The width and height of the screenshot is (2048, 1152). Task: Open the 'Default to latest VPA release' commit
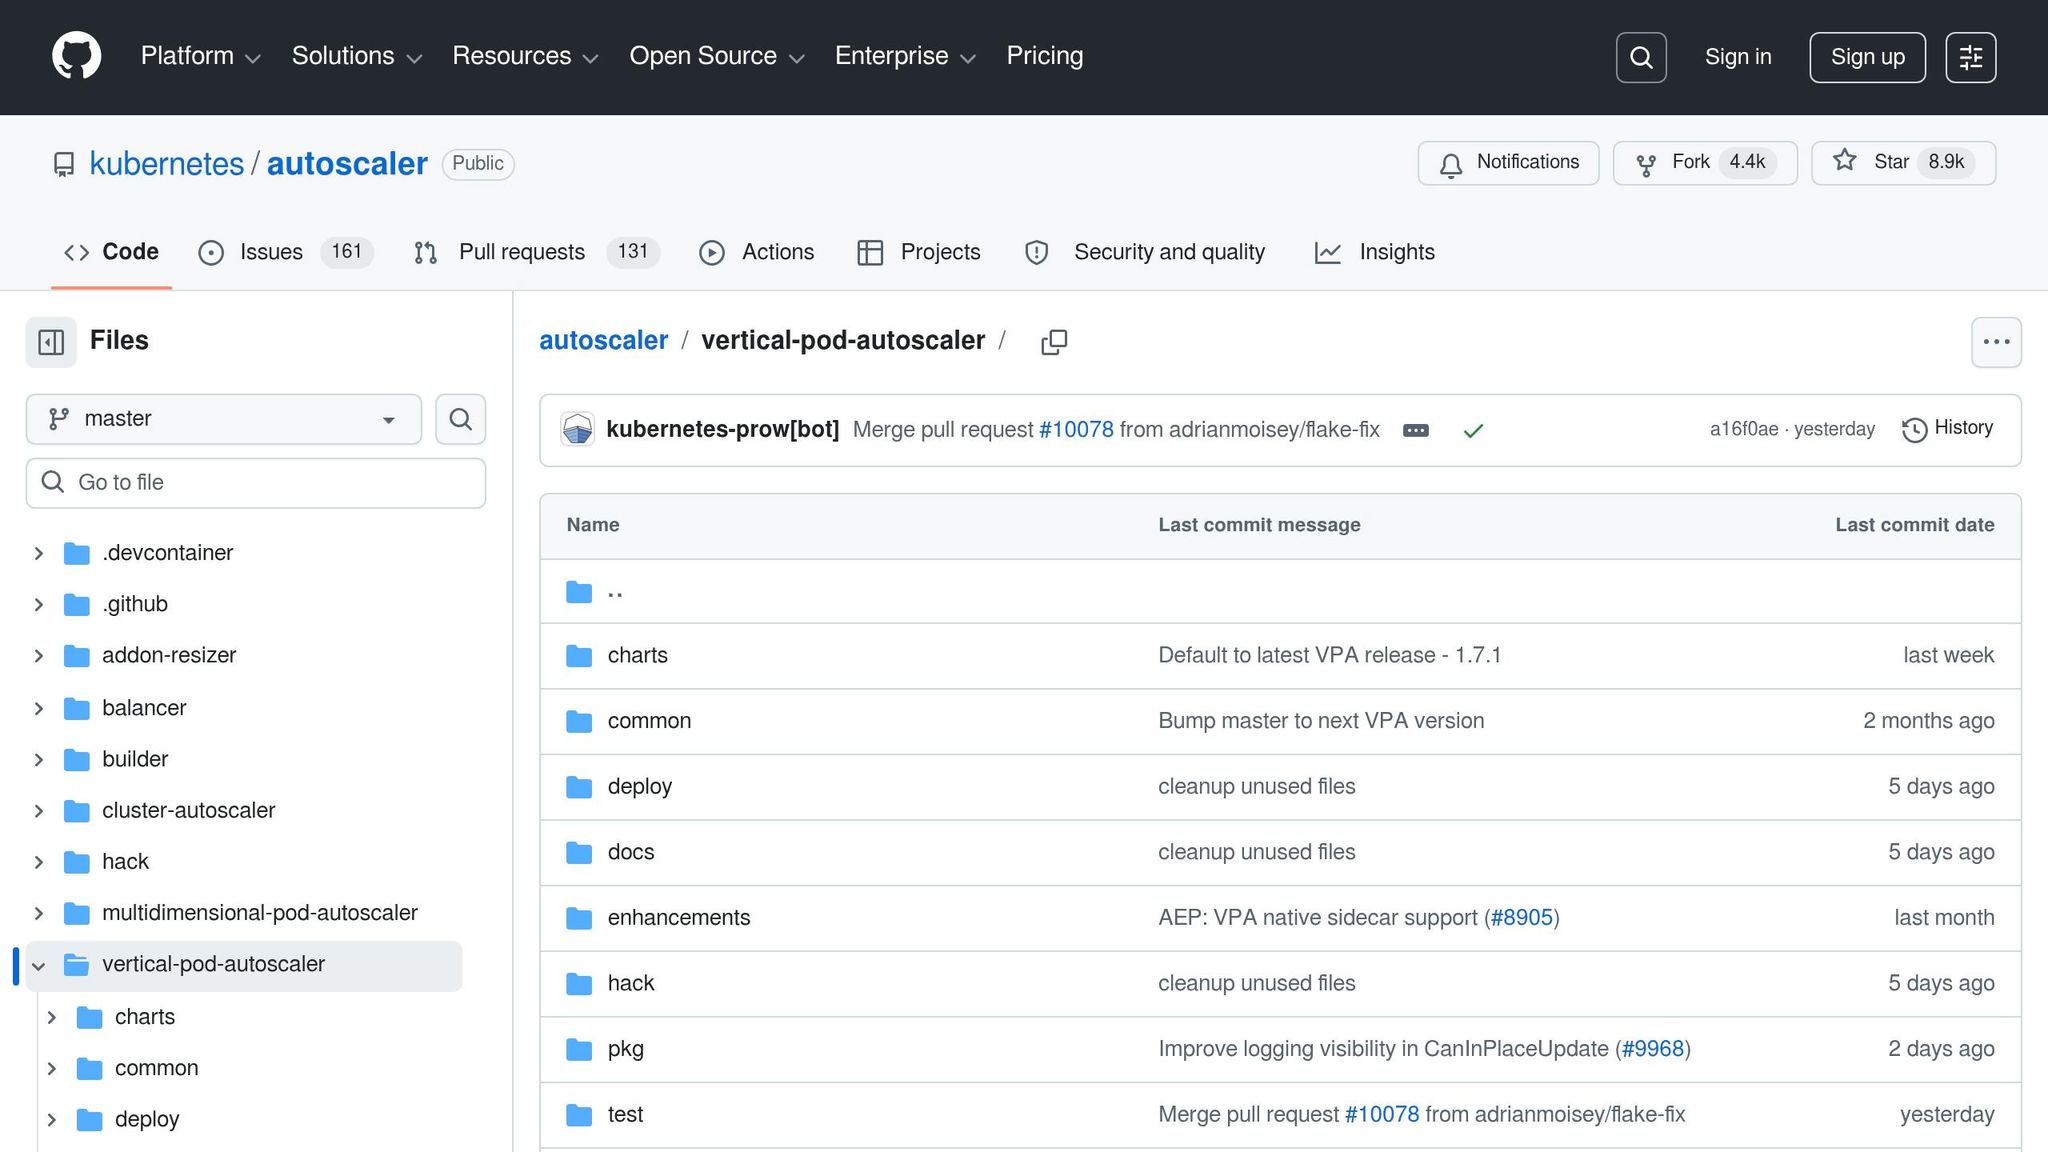pyautogui.click(x=1330, y=656)
